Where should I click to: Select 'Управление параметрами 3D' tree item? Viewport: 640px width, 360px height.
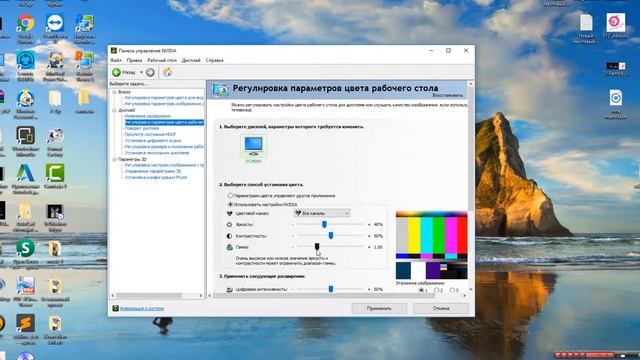coord(153,171)
